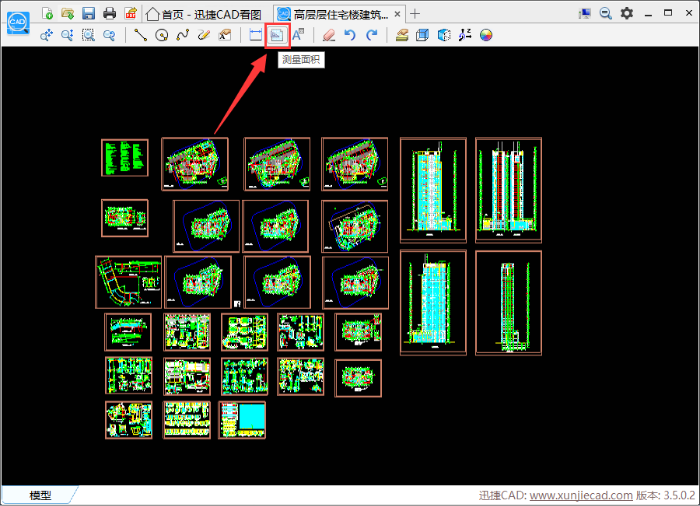700x506 pixels.
Task: Click the undo arrow icon
Action: (349, 35)
